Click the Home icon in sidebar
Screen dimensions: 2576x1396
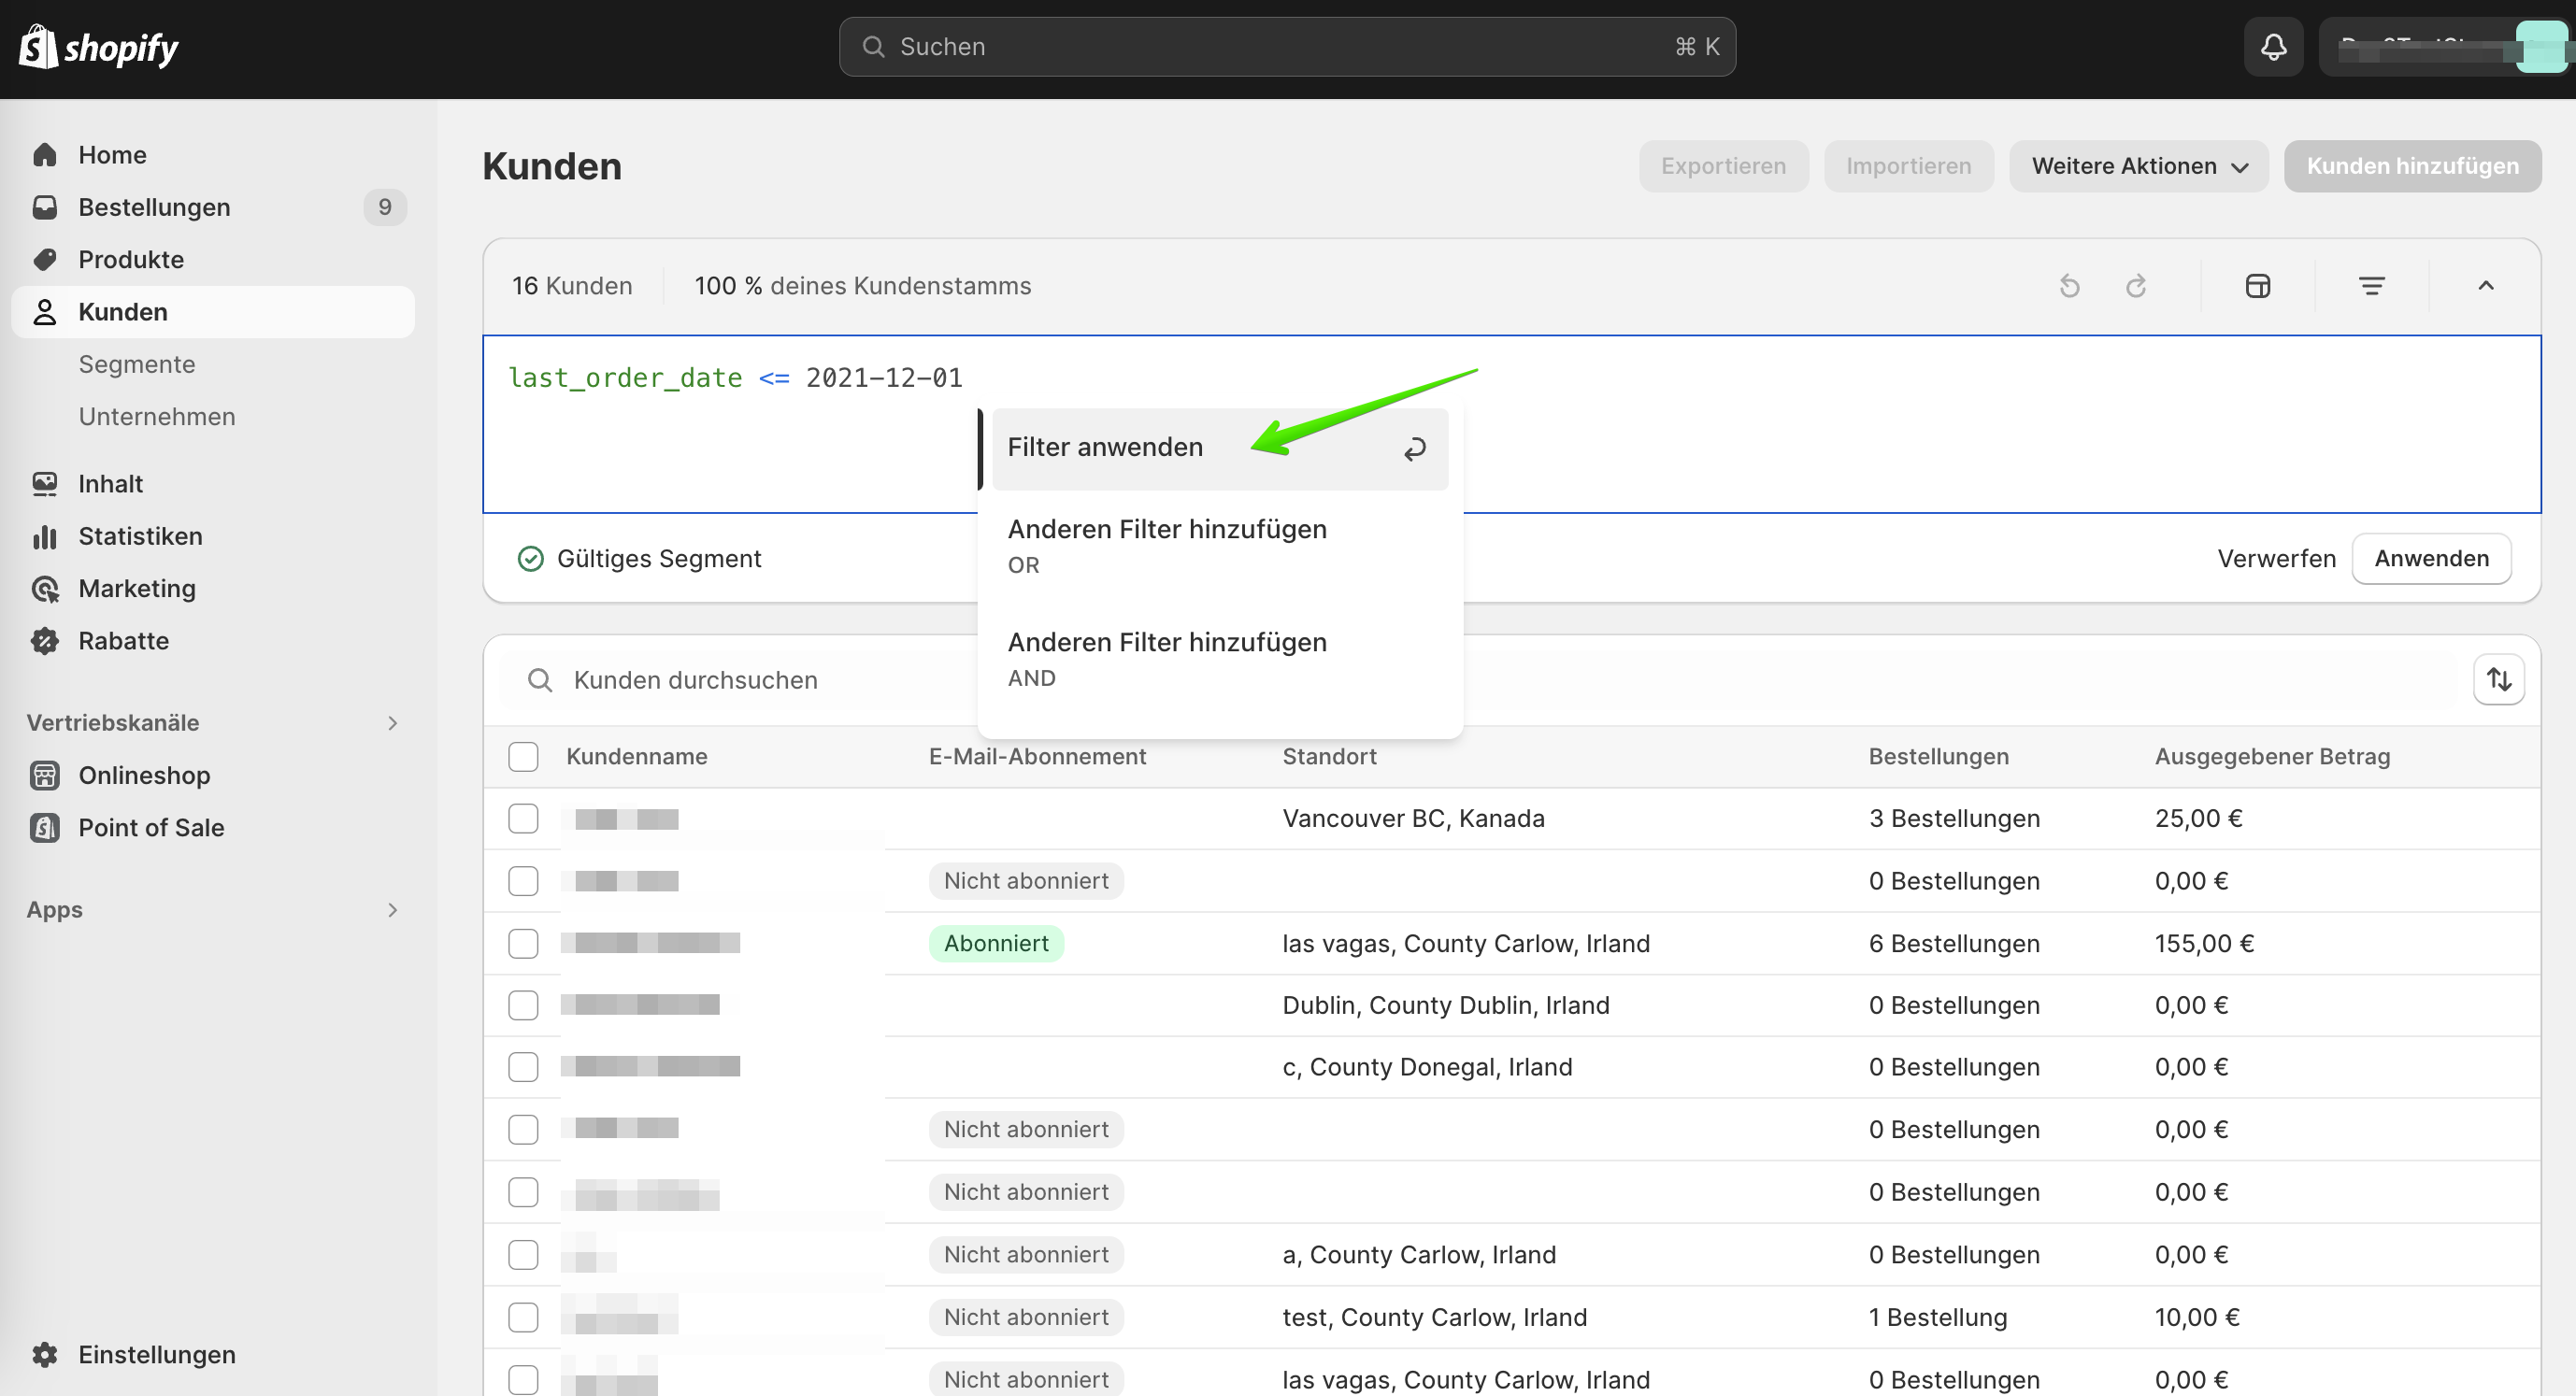tap(44, 155)
